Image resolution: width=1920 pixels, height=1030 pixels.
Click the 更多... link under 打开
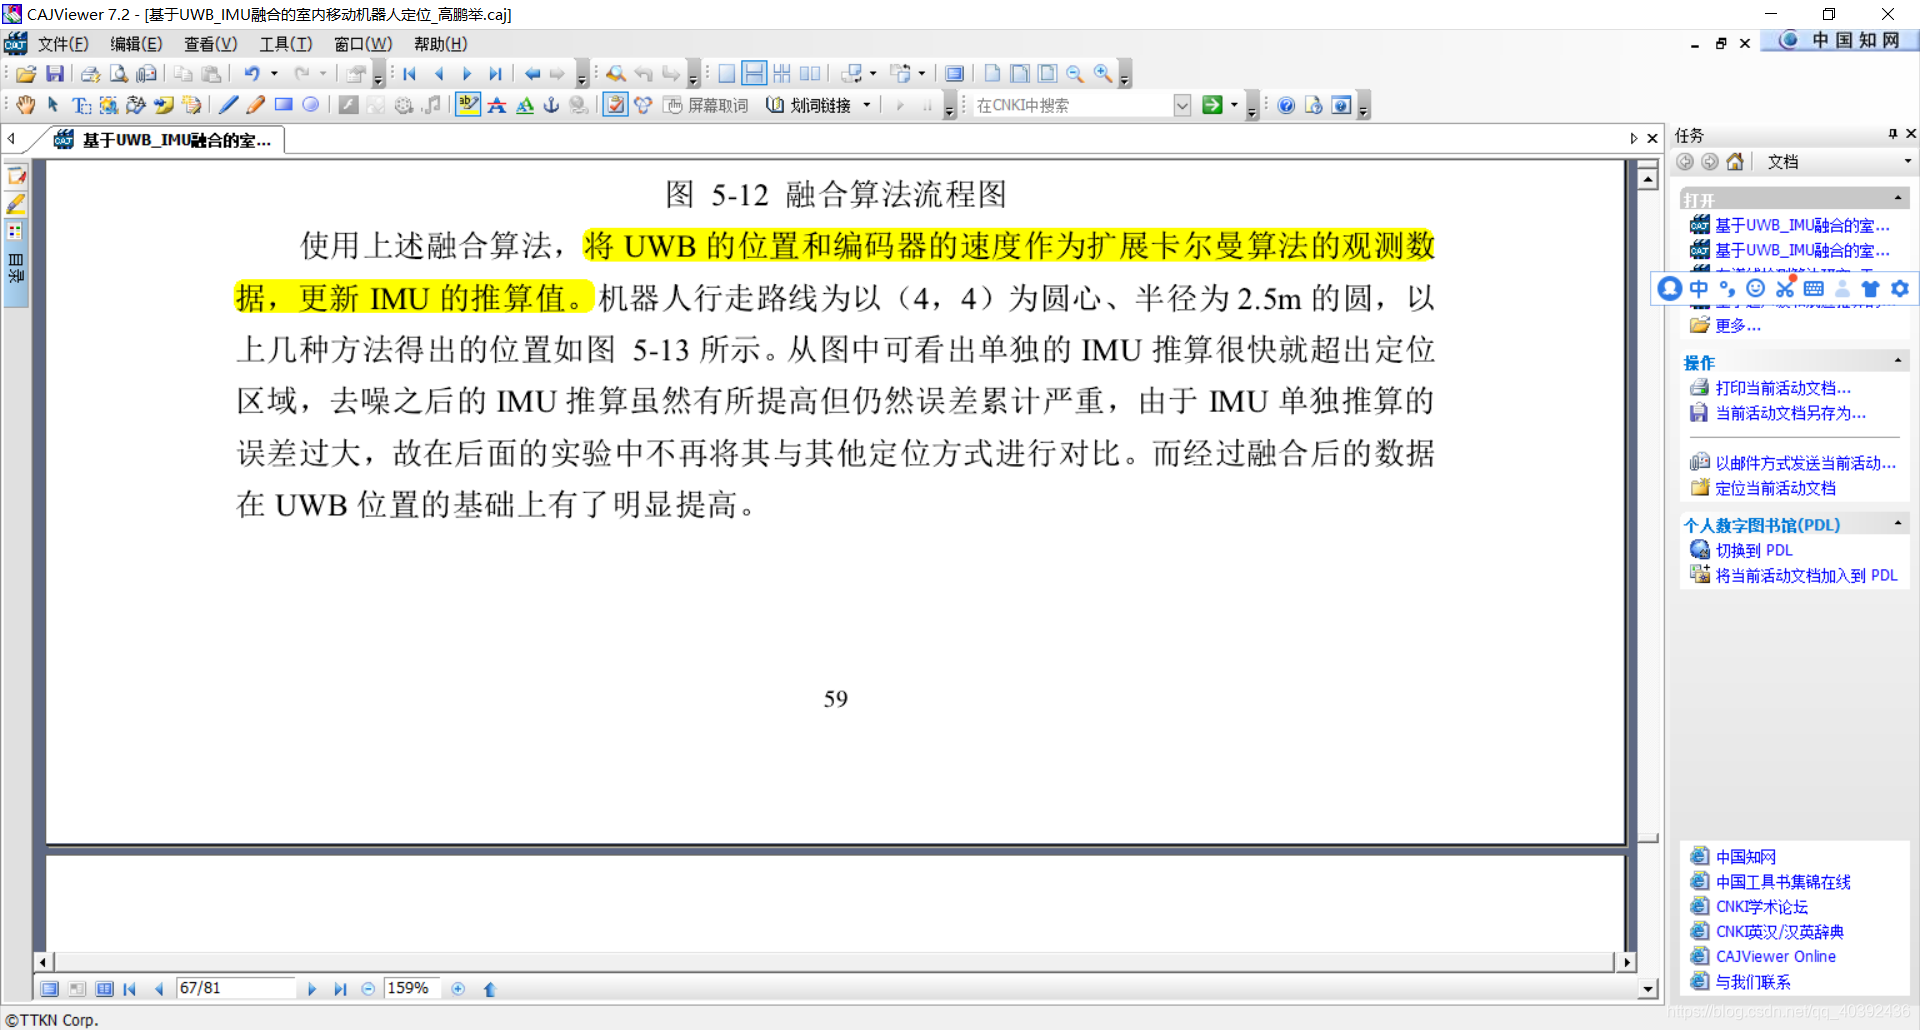pyautogui.click(x=1738, y=325)
